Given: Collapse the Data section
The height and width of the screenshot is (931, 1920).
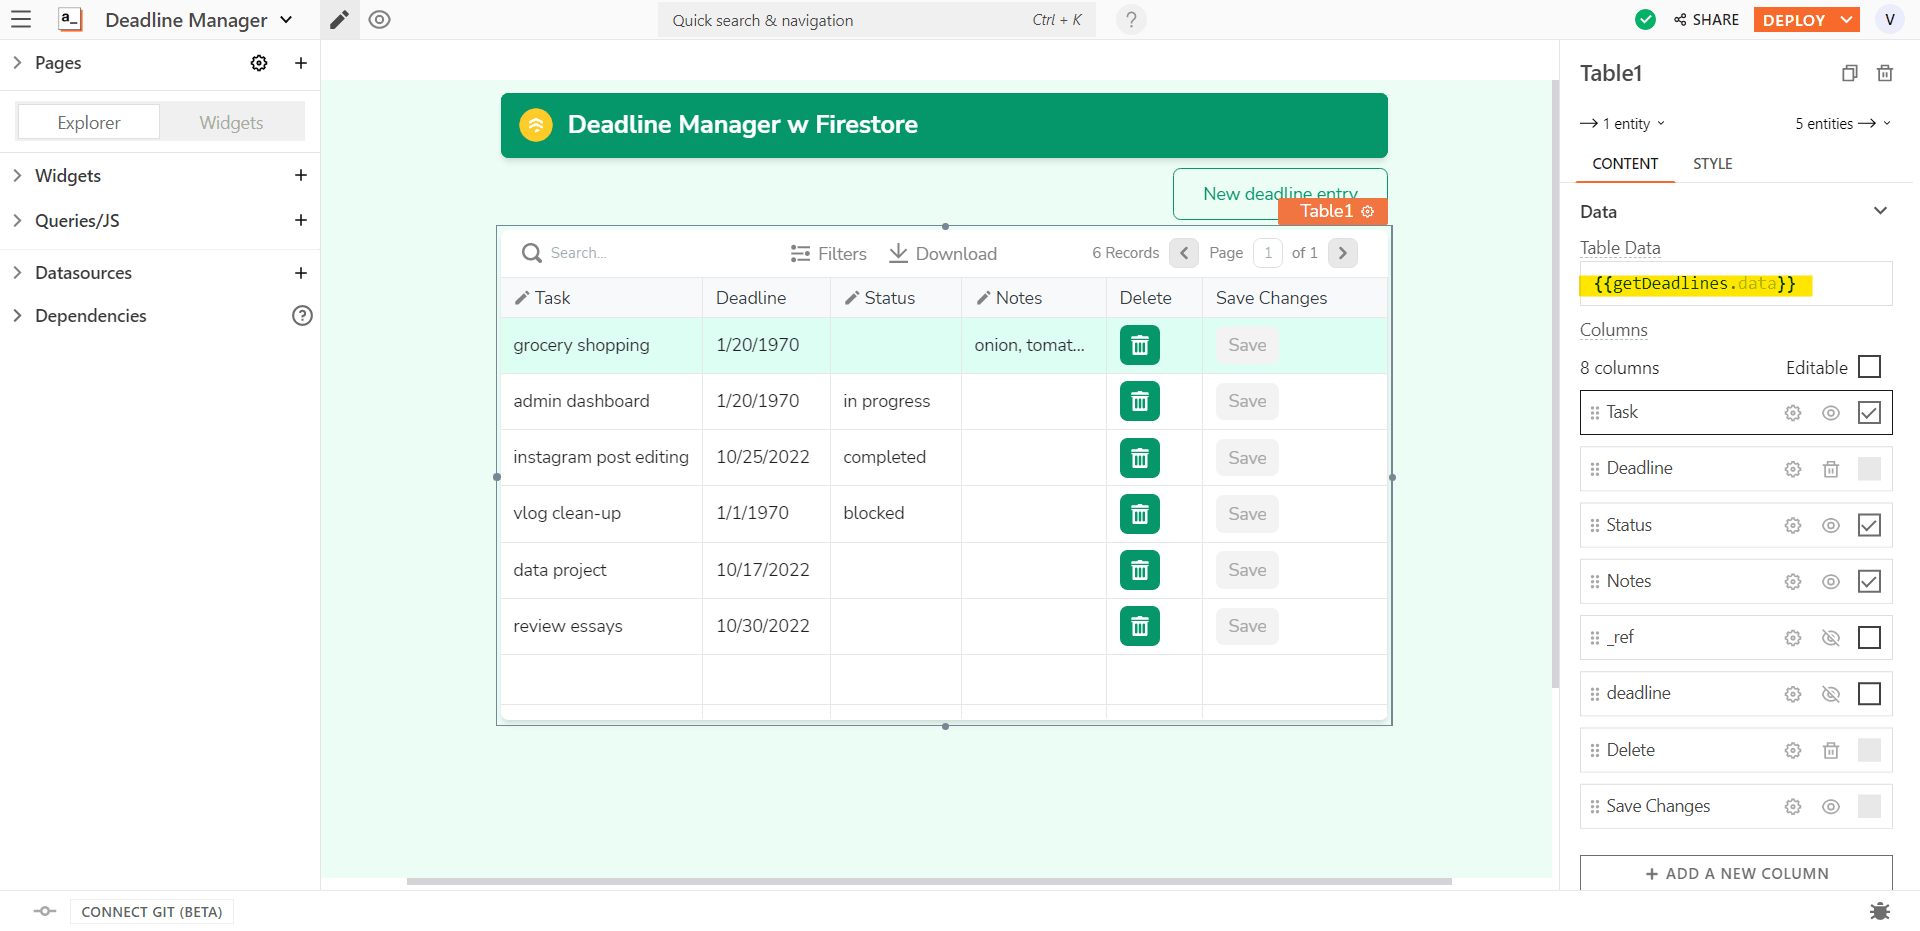Looking at the screenshot, I should (x=1879, y=211).
